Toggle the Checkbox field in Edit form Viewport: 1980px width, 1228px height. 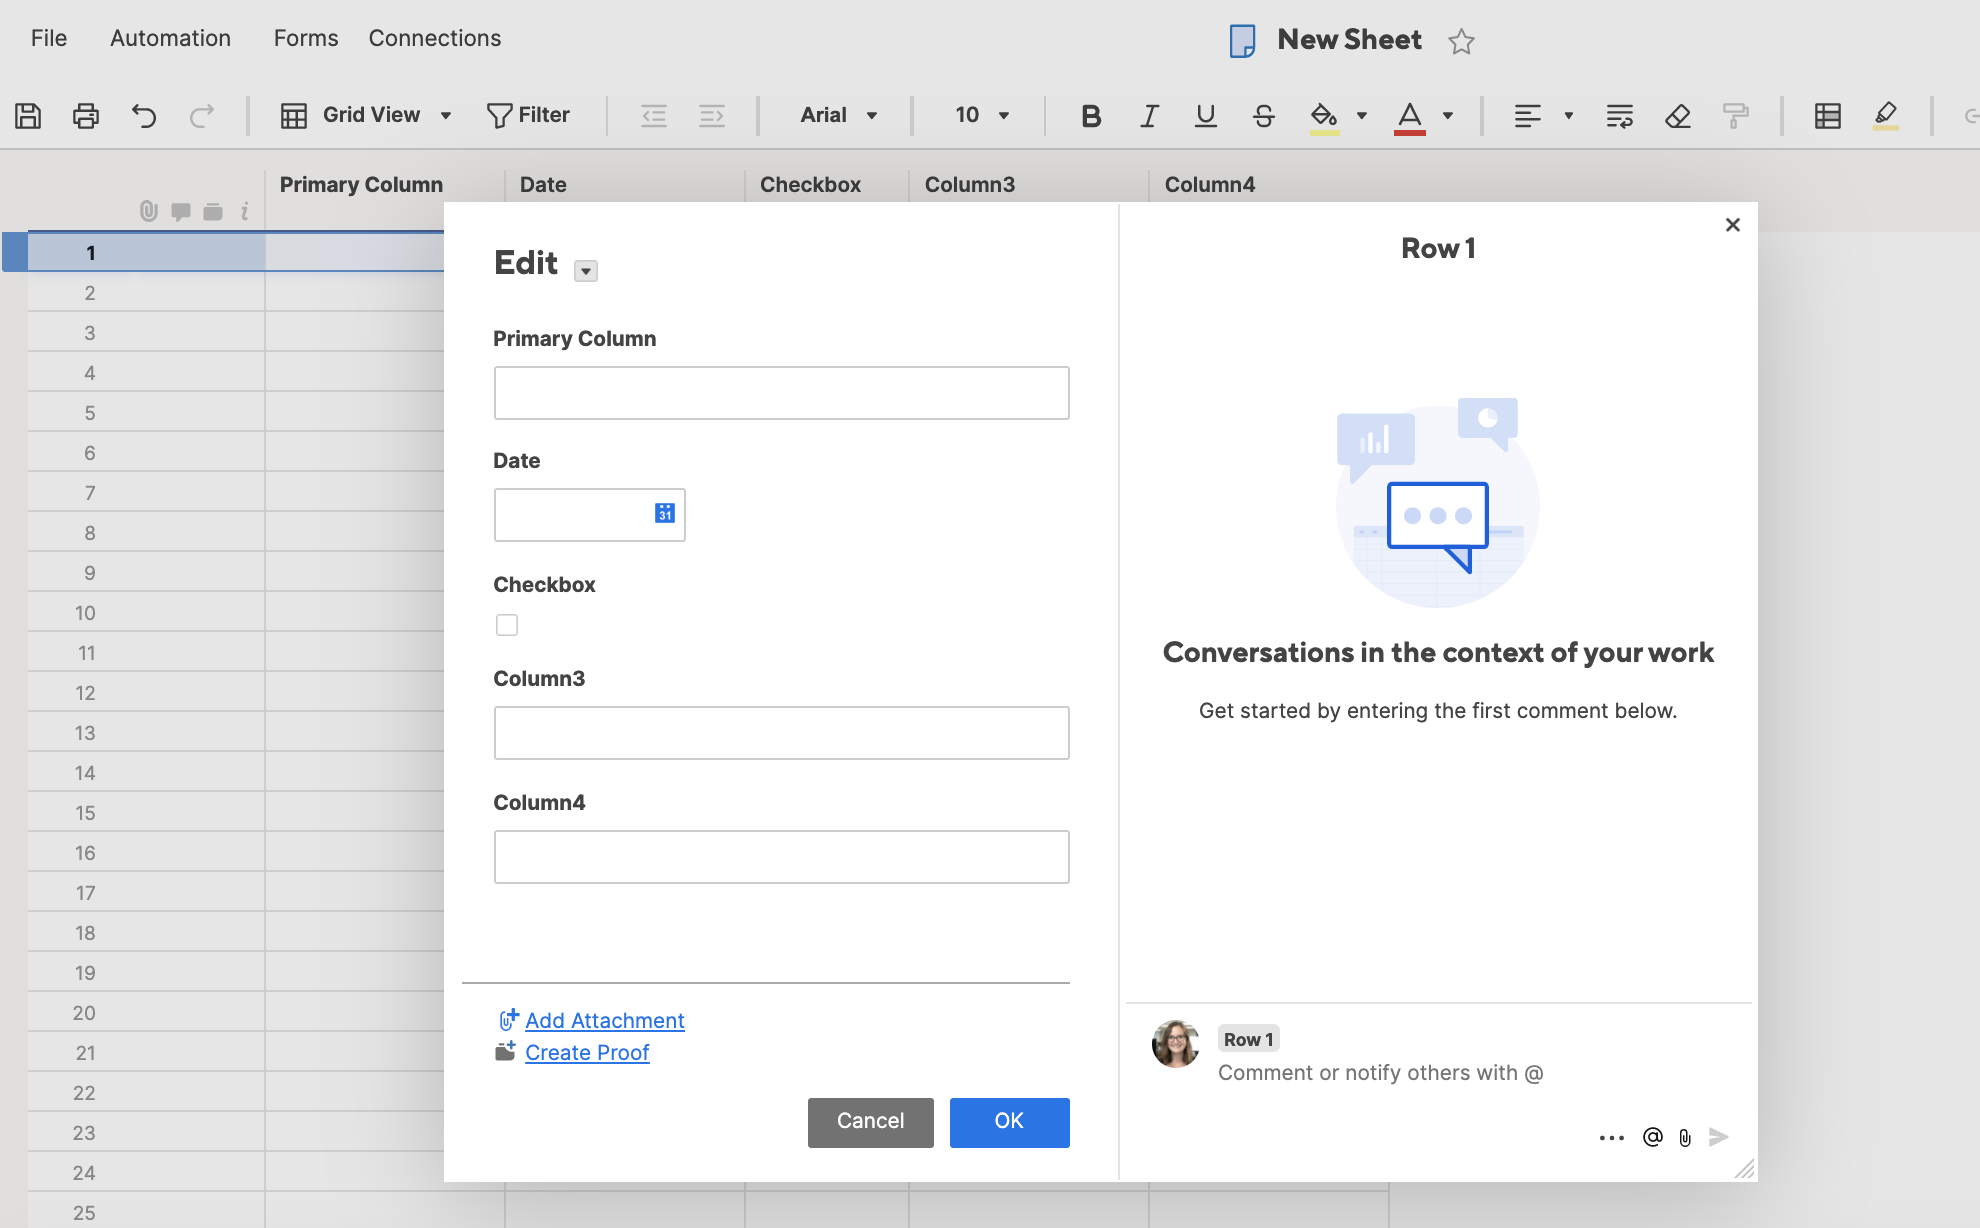tap(507, 625)
